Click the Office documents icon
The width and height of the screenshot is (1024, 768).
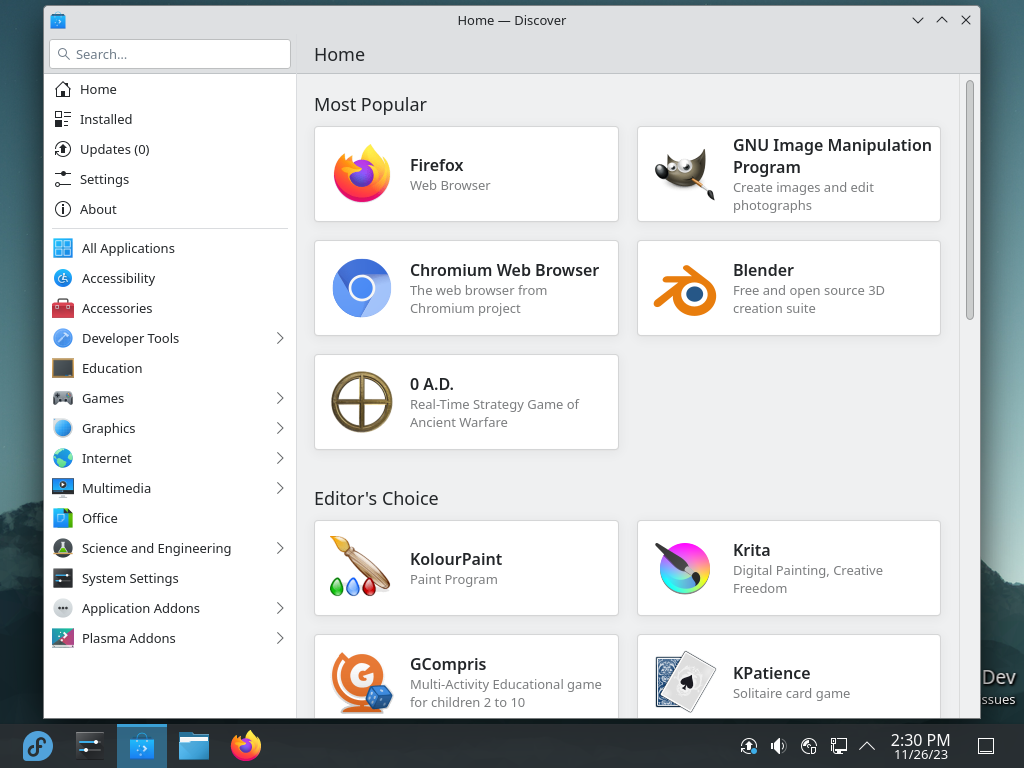(x=63, y=519)
